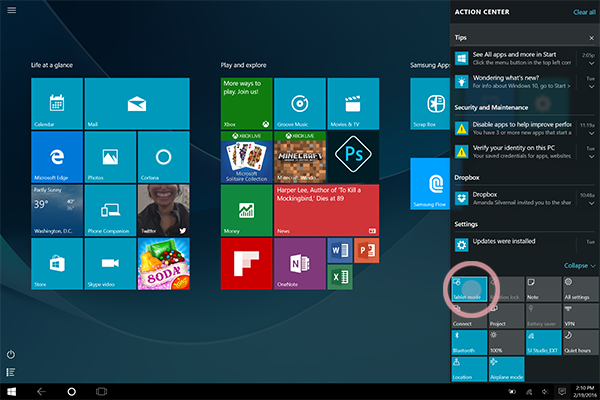The height and width of the screenshot is (400, 600).
Task: Open Samsung Flow tile
Action: pos(430,184)
